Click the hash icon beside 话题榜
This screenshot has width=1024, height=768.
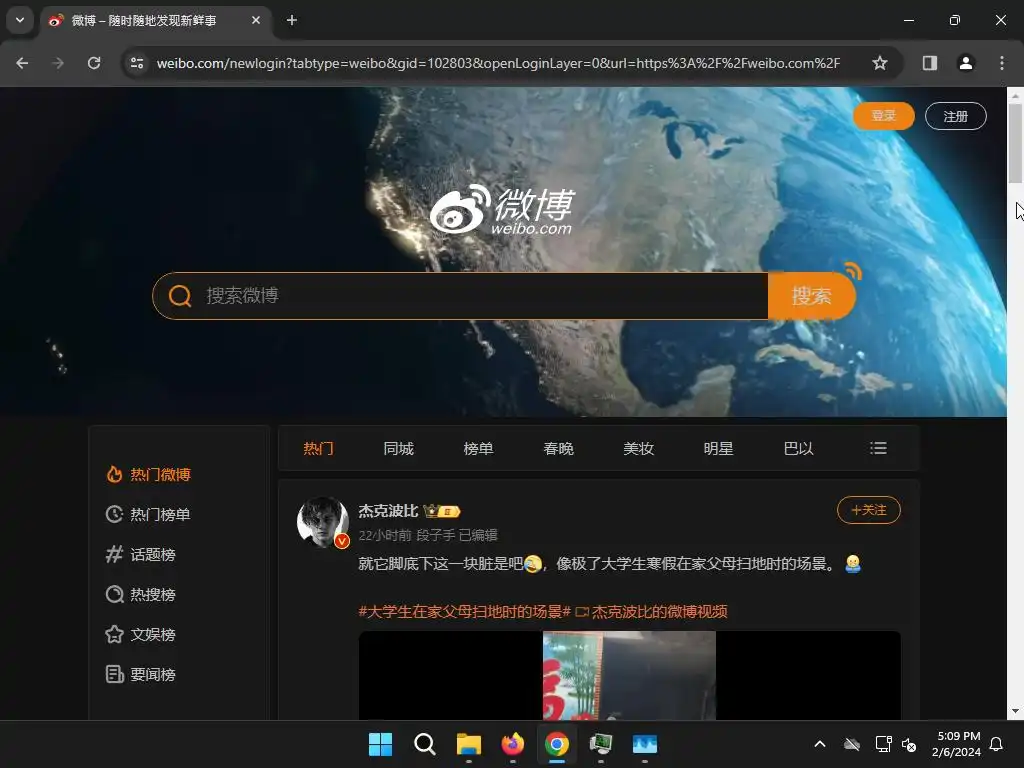[x=114, y=554]
